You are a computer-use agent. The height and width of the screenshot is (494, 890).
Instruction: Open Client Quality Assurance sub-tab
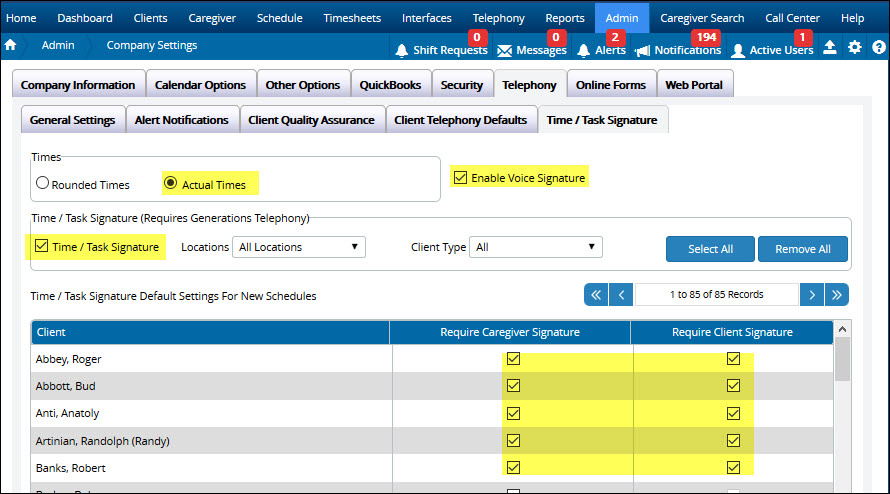(x=312, y=120)
